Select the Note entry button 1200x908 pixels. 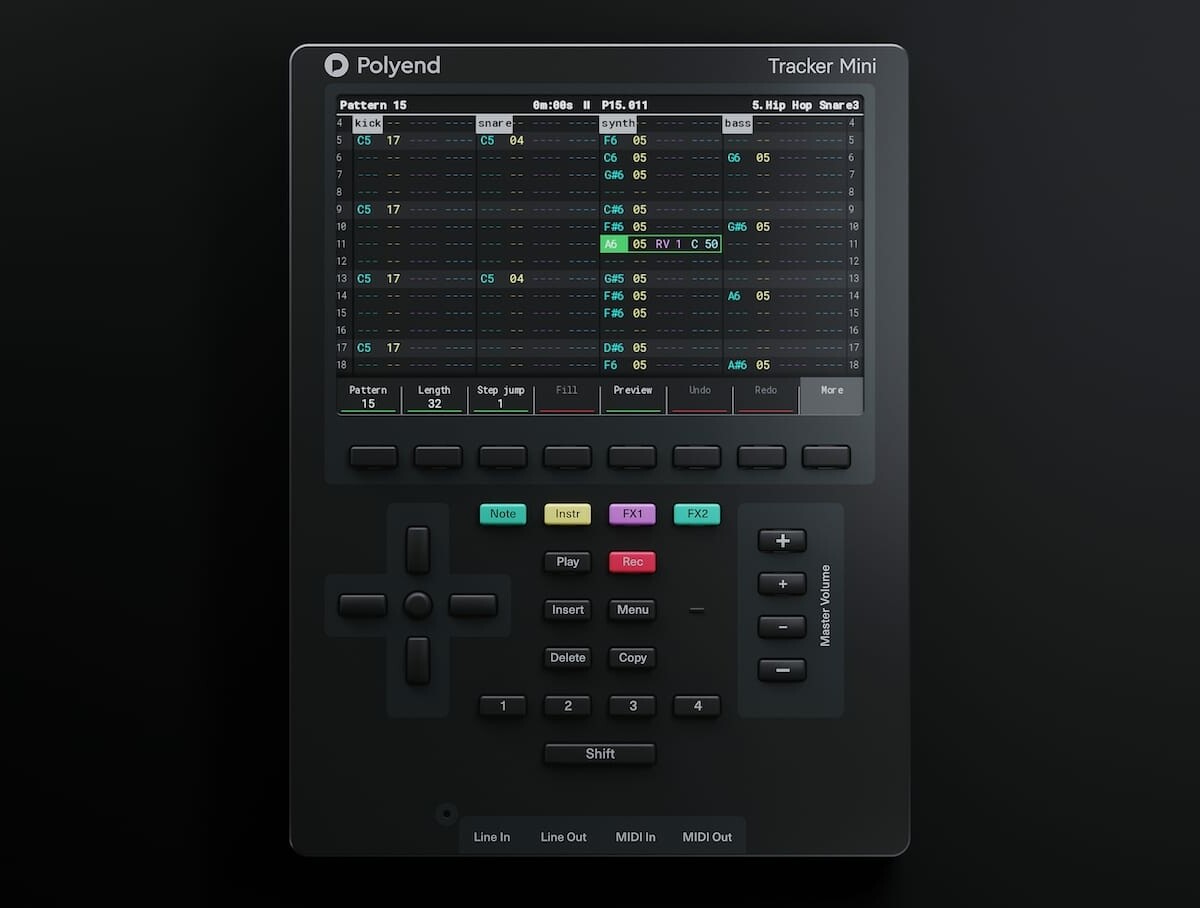point(502,513)
